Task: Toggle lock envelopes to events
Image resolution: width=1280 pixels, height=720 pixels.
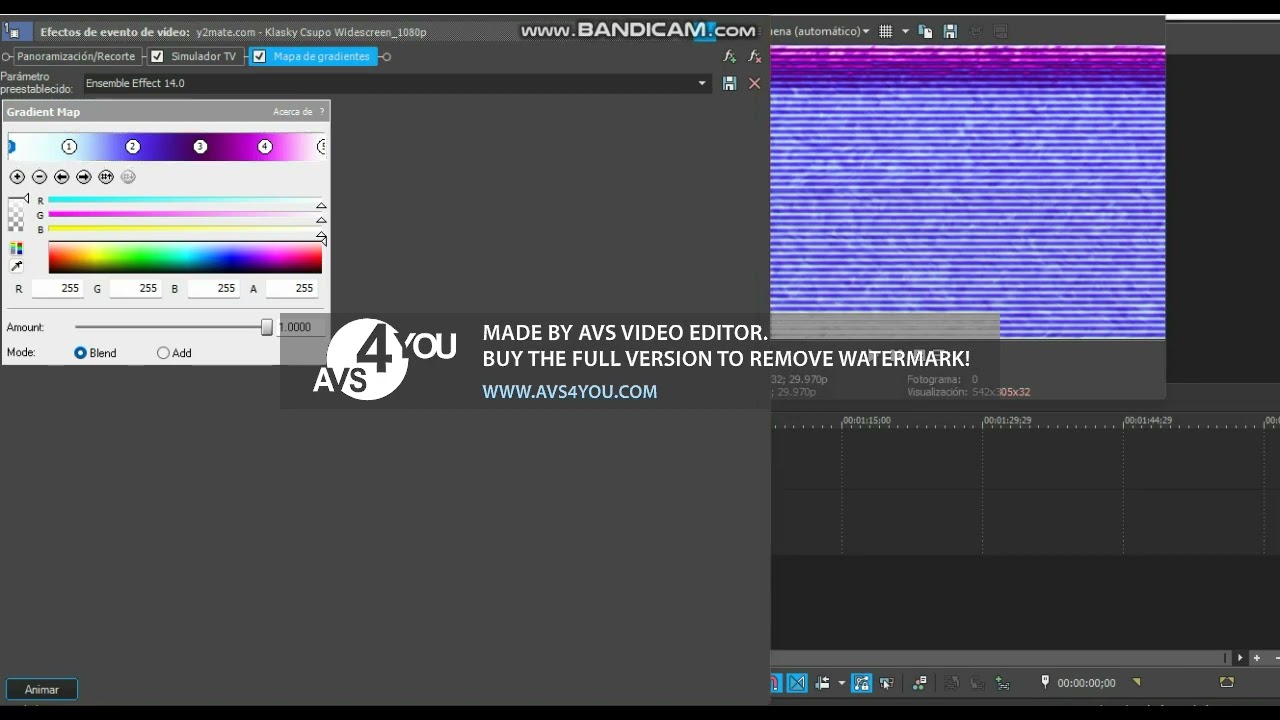Action: tap(861, 683)
